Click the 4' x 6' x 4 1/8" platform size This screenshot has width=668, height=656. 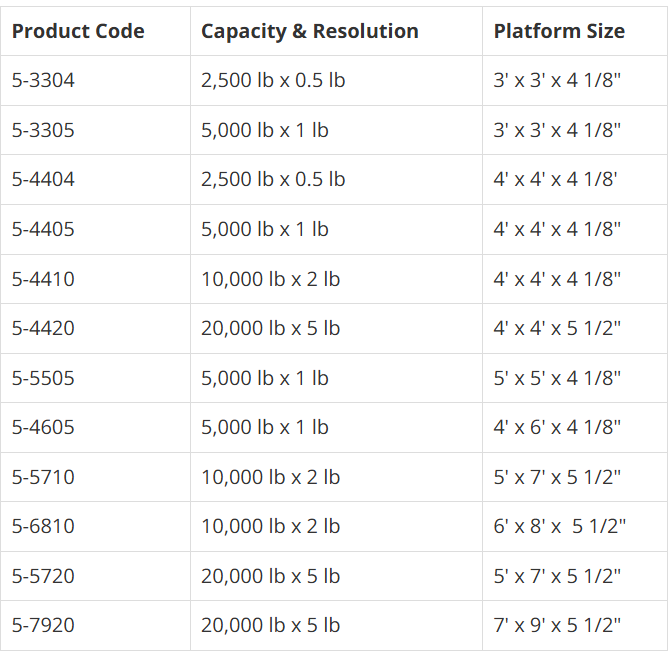(x=557, y=427)
